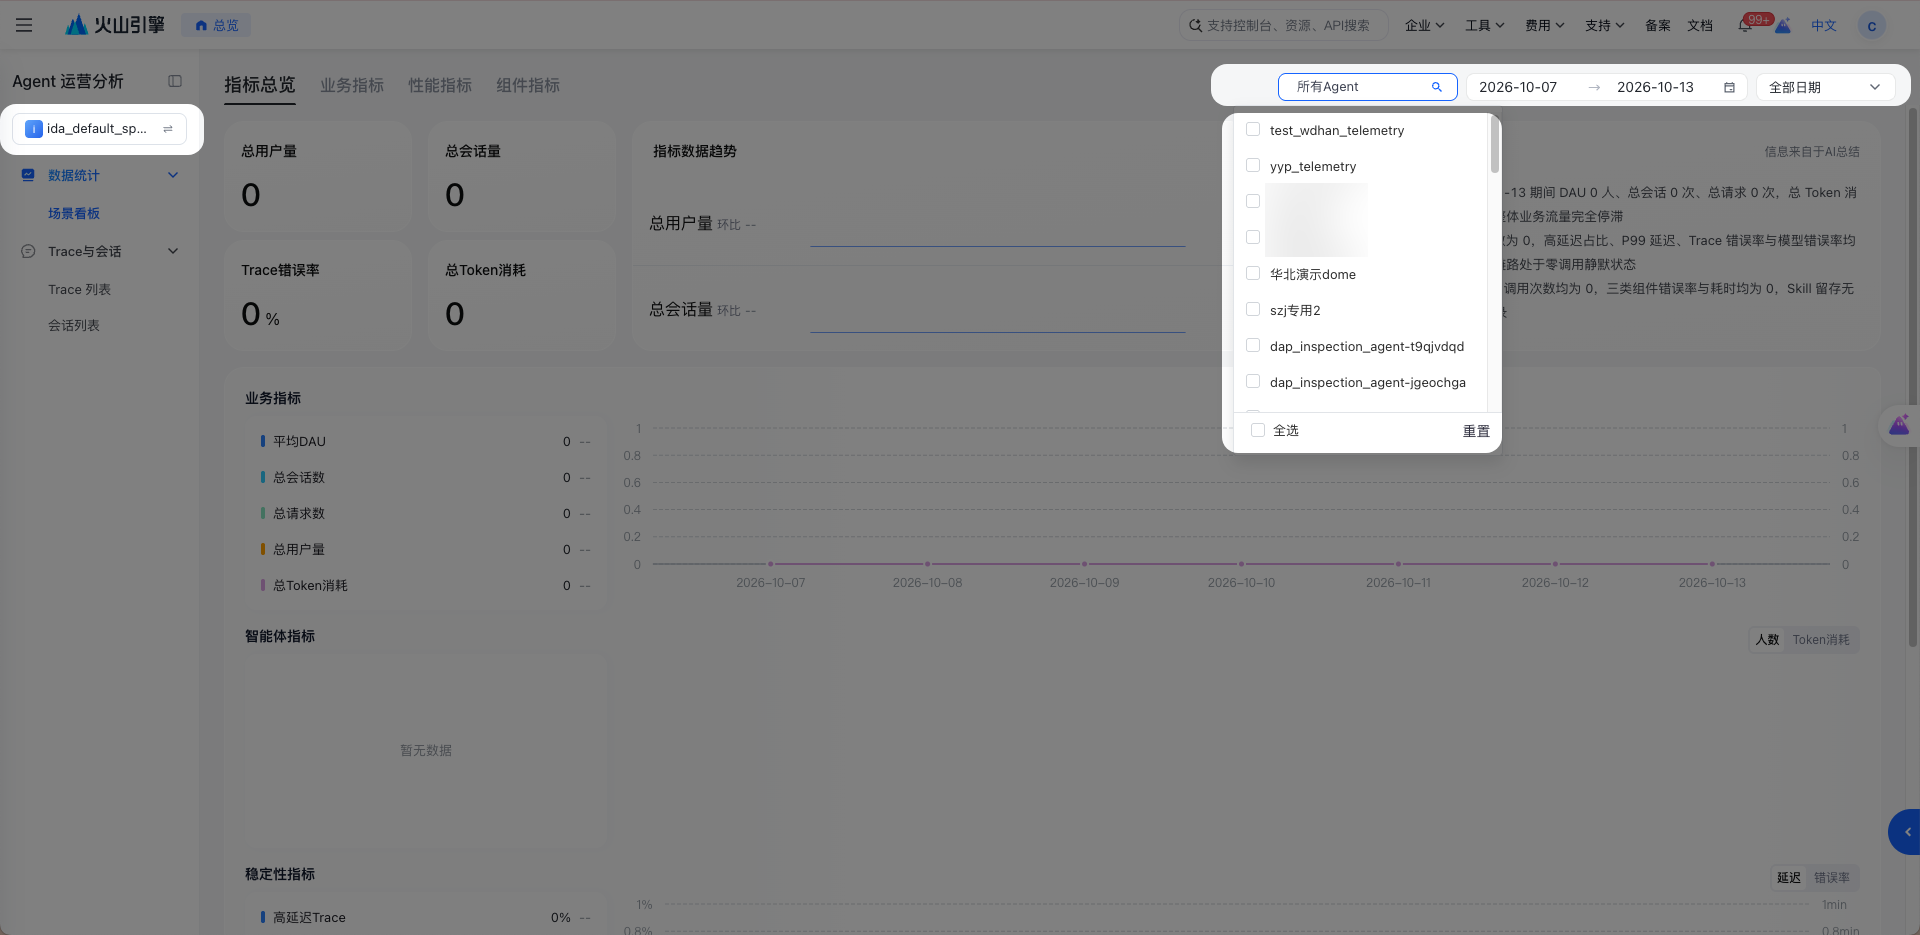Tick the 华北演示dome checkbox
1920x935 pixels.
1253,274
